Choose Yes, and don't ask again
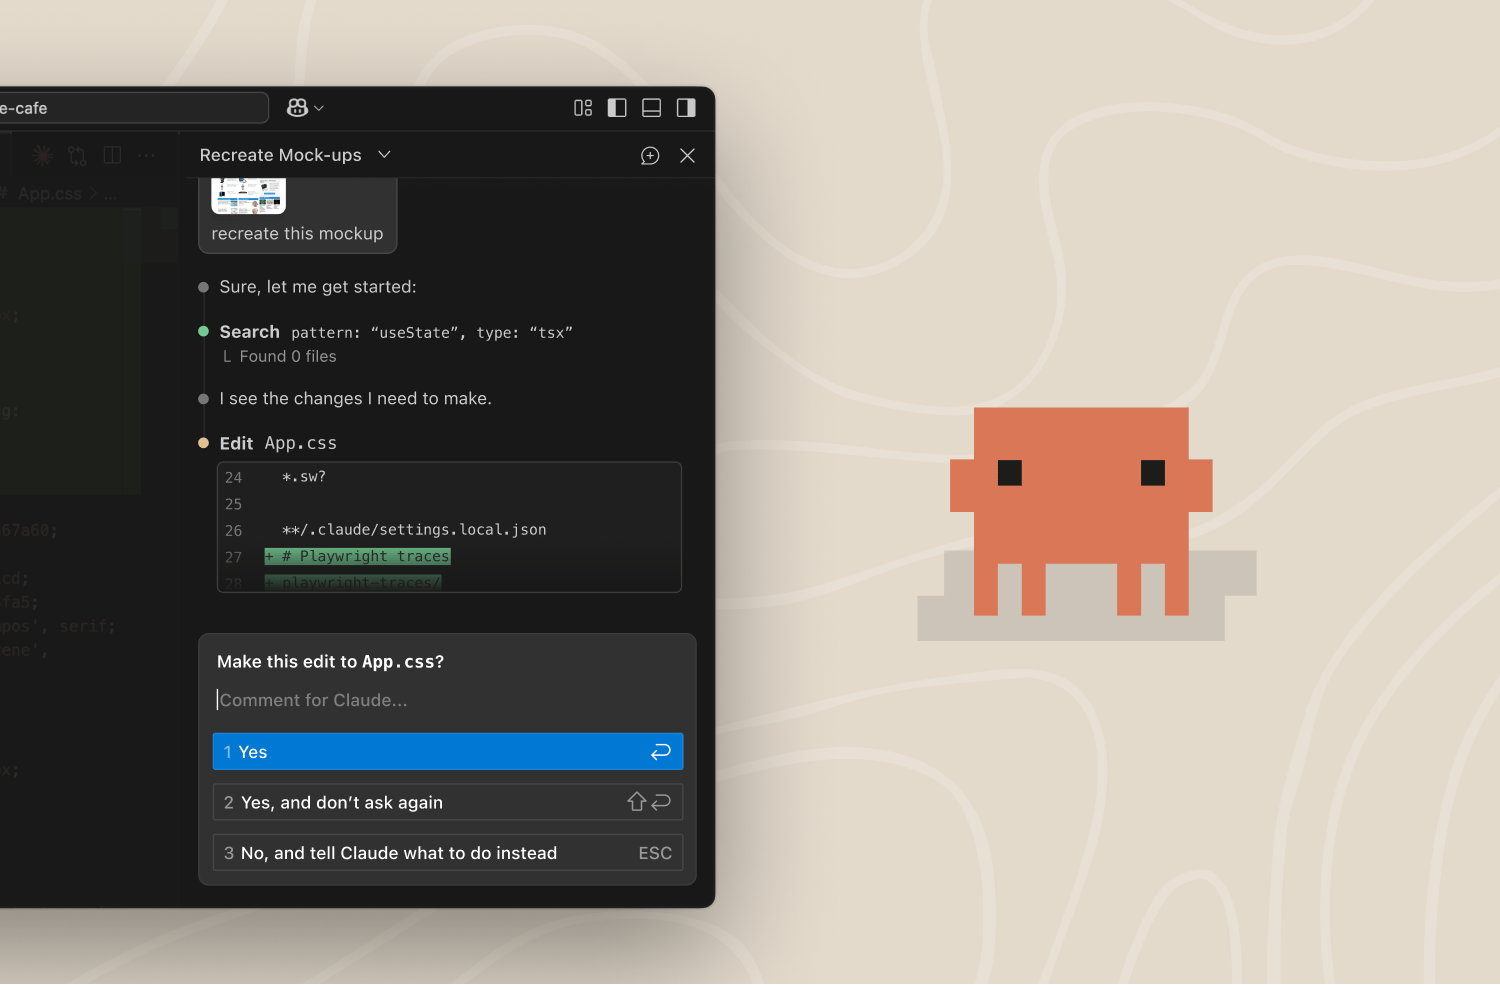Image resolution: width=1500 pixels, height=985 pixels. (447, 802)
